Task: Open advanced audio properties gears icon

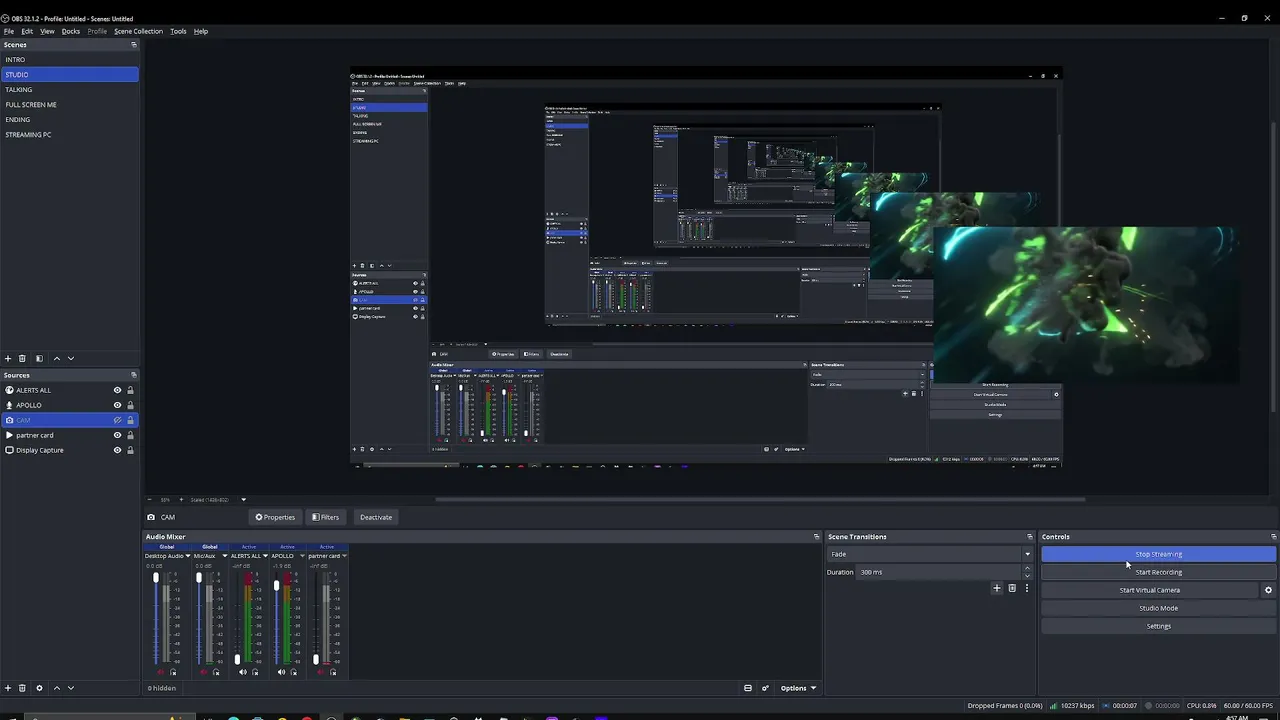Action: point(765,688)
